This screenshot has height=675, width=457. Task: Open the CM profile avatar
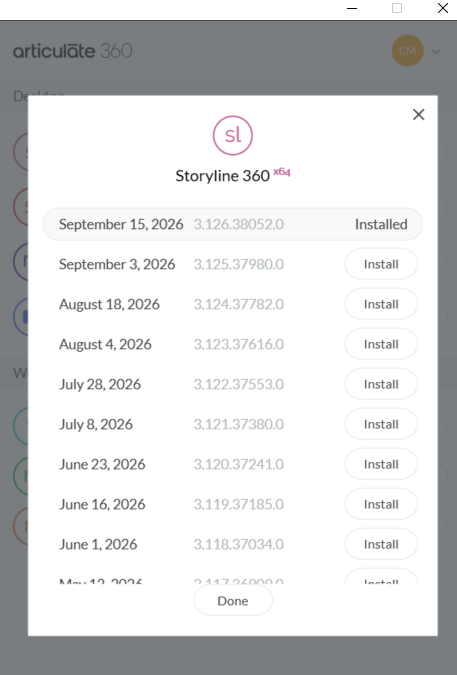pos(407,51)
